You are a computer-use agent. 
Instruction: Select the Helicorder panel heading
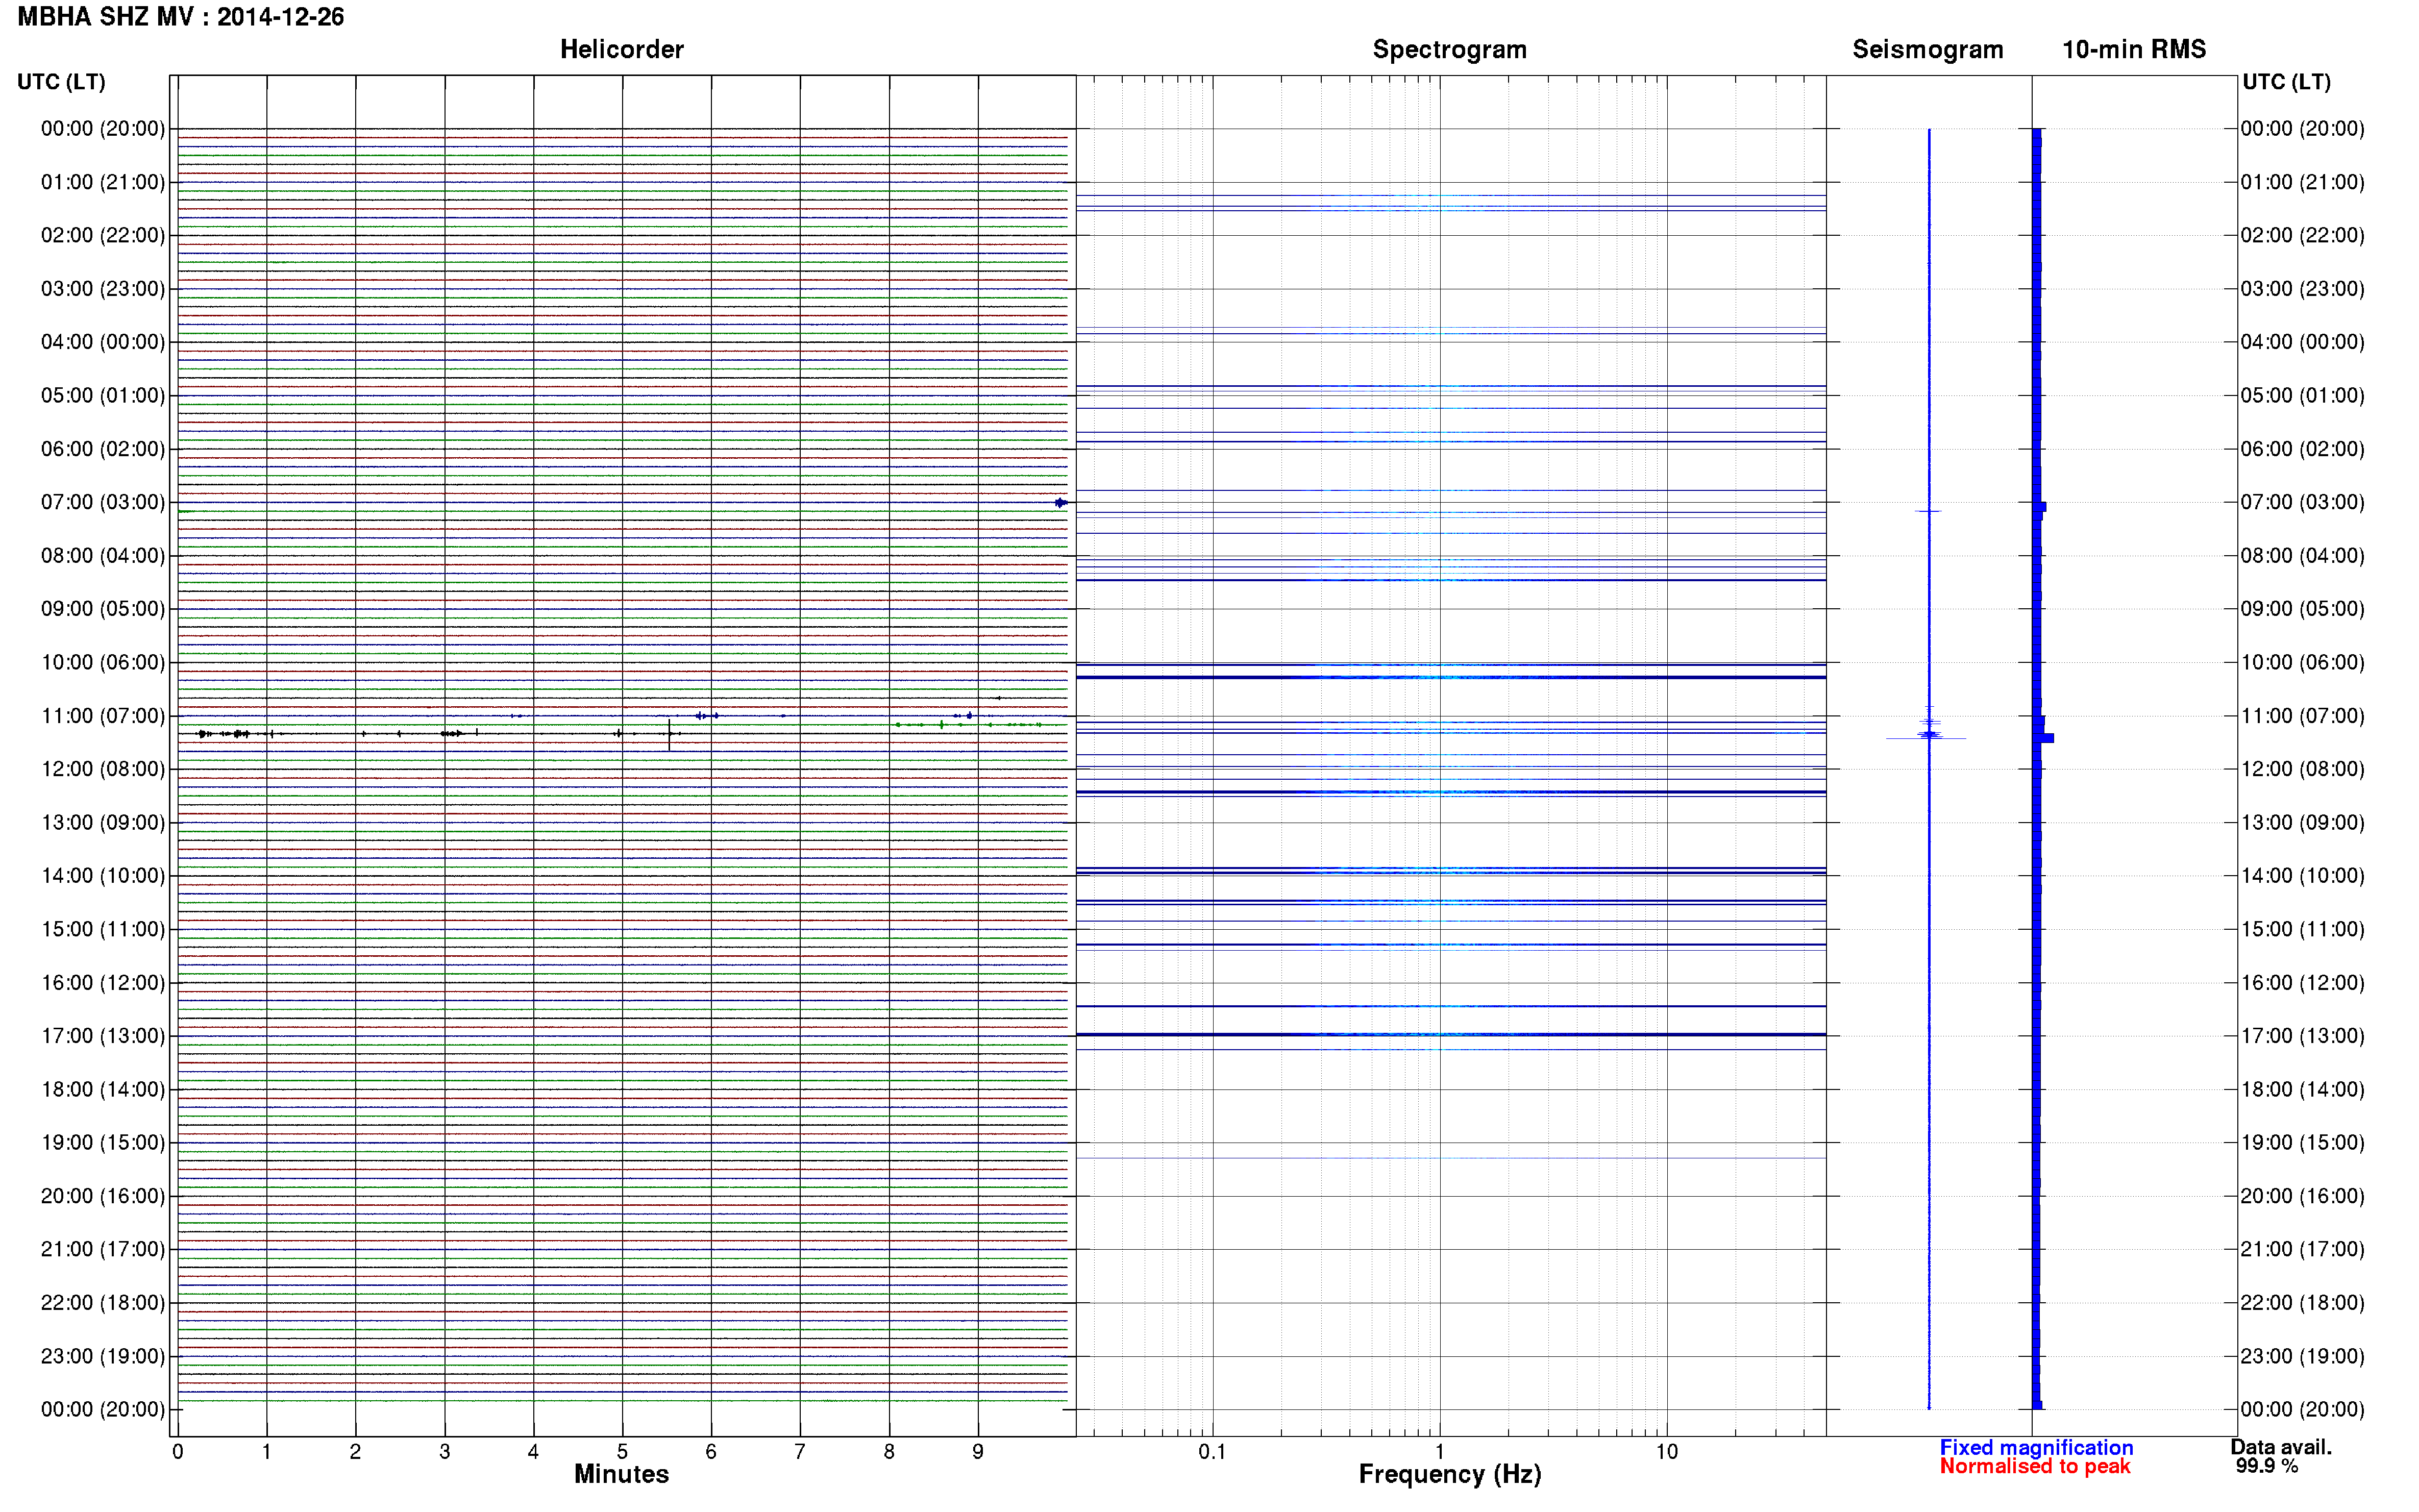pos(621,50)
